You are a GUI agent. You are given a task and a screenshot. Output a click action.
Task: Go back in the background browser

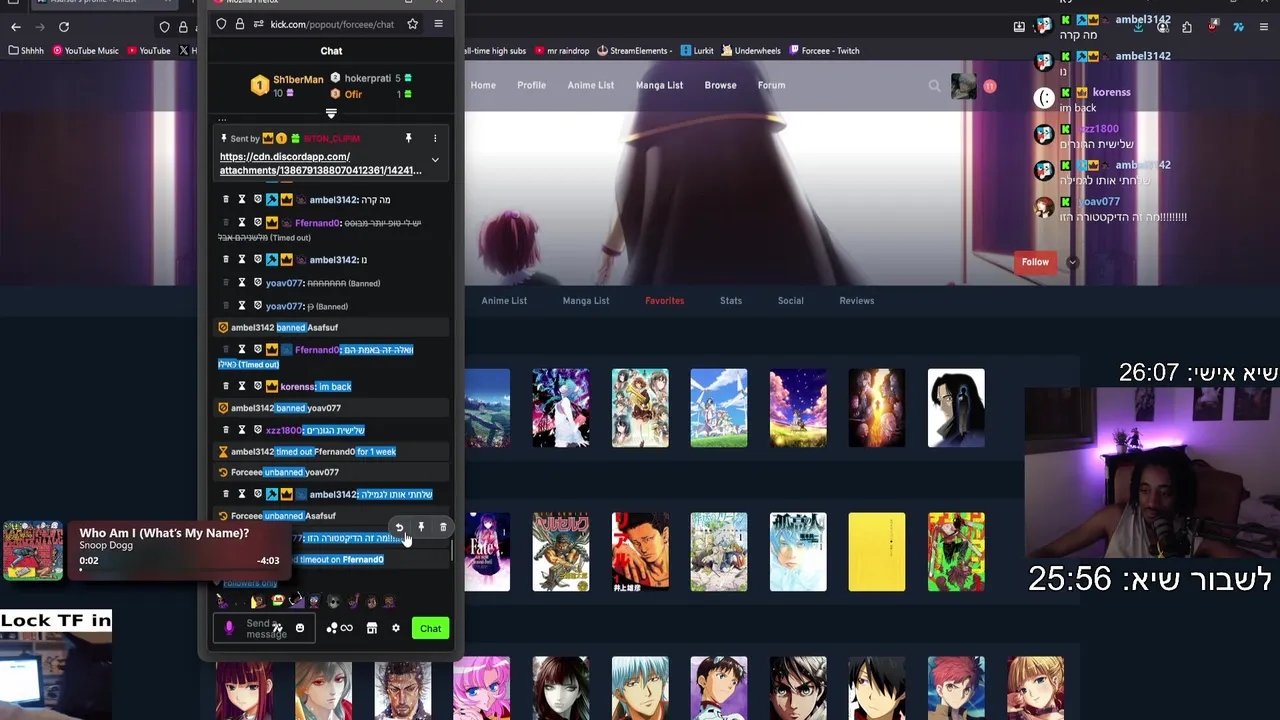(16, 27)
